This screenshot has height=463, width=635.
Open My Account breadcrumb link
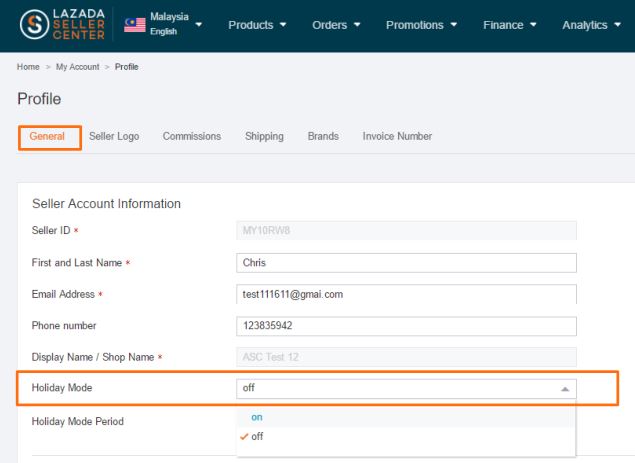coord(77,67)
